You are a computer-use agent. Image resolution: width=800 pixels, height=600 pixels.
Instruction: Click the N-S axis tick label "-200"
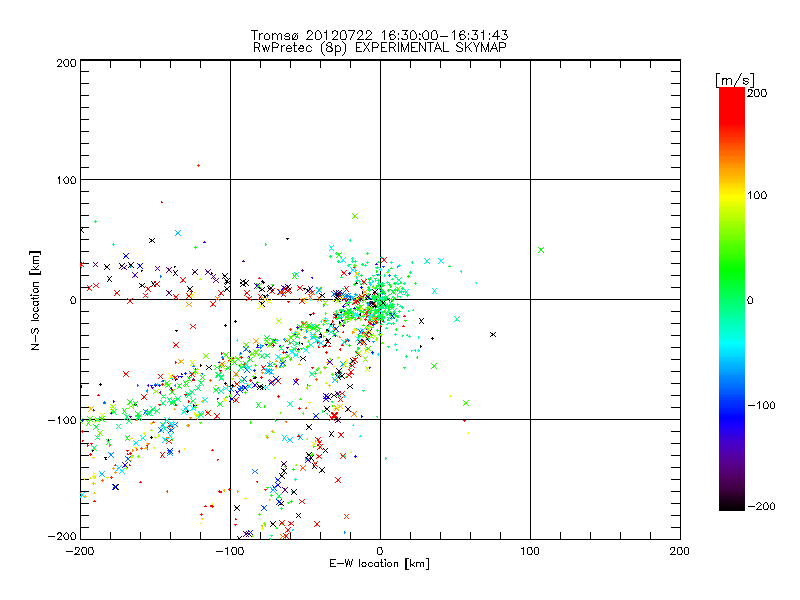coord(62,536)
